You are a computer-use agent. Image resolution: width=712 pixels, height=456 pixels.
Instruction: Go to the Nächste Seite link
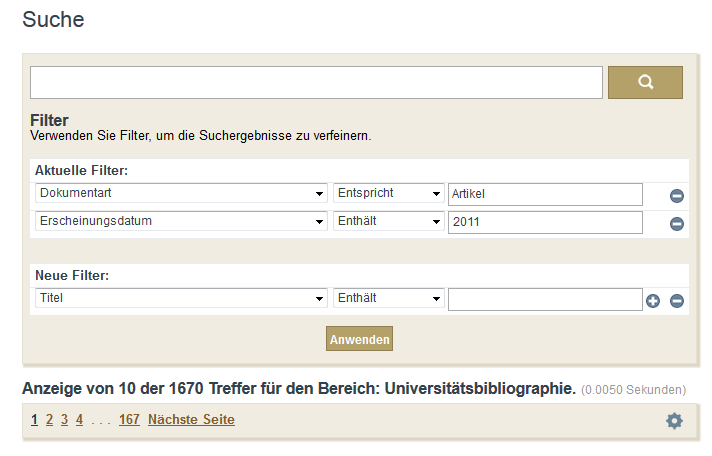[x=191, y=420]
